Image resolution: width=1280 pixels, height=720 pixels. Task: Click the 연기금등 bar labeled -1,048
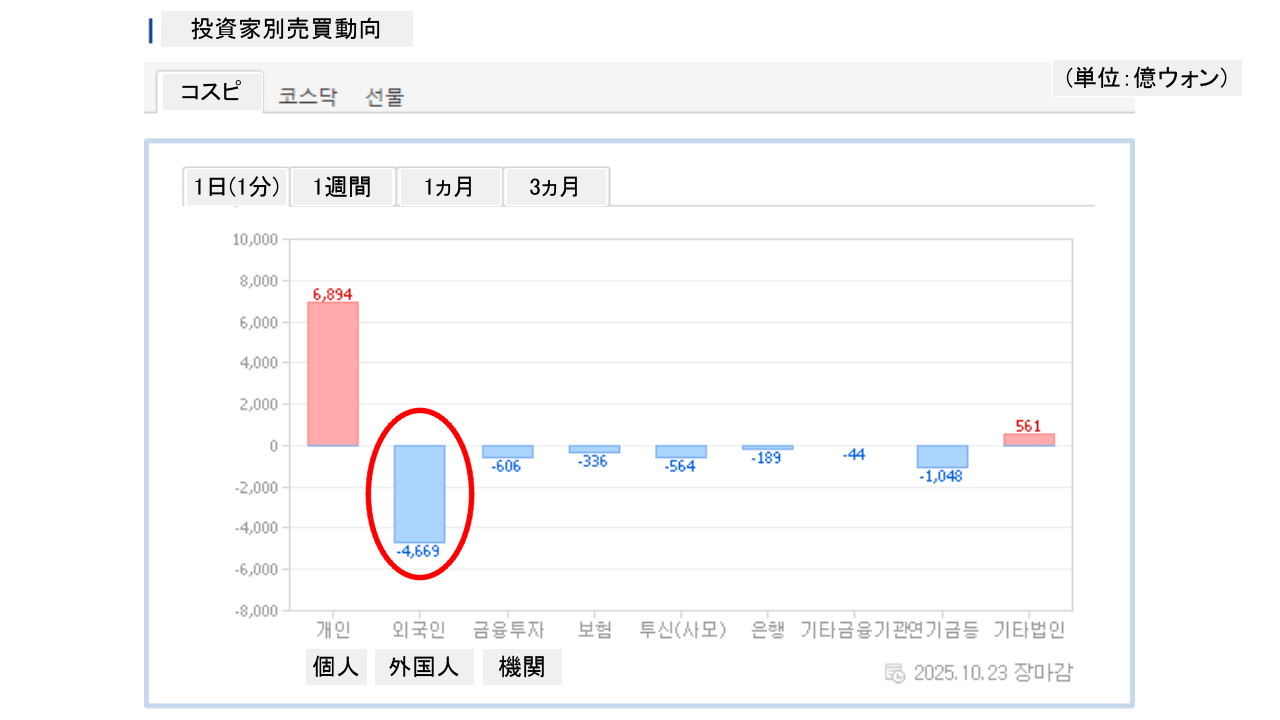coord(942,456)
